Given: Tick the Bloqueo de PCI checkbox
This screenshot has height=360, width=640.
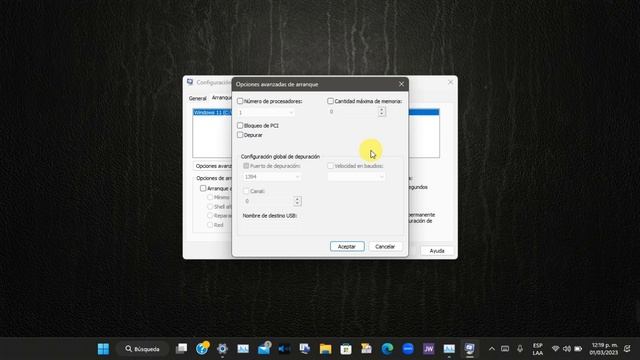Looking at the screenshot, I should pyautogui.click(x=240, y=125).
